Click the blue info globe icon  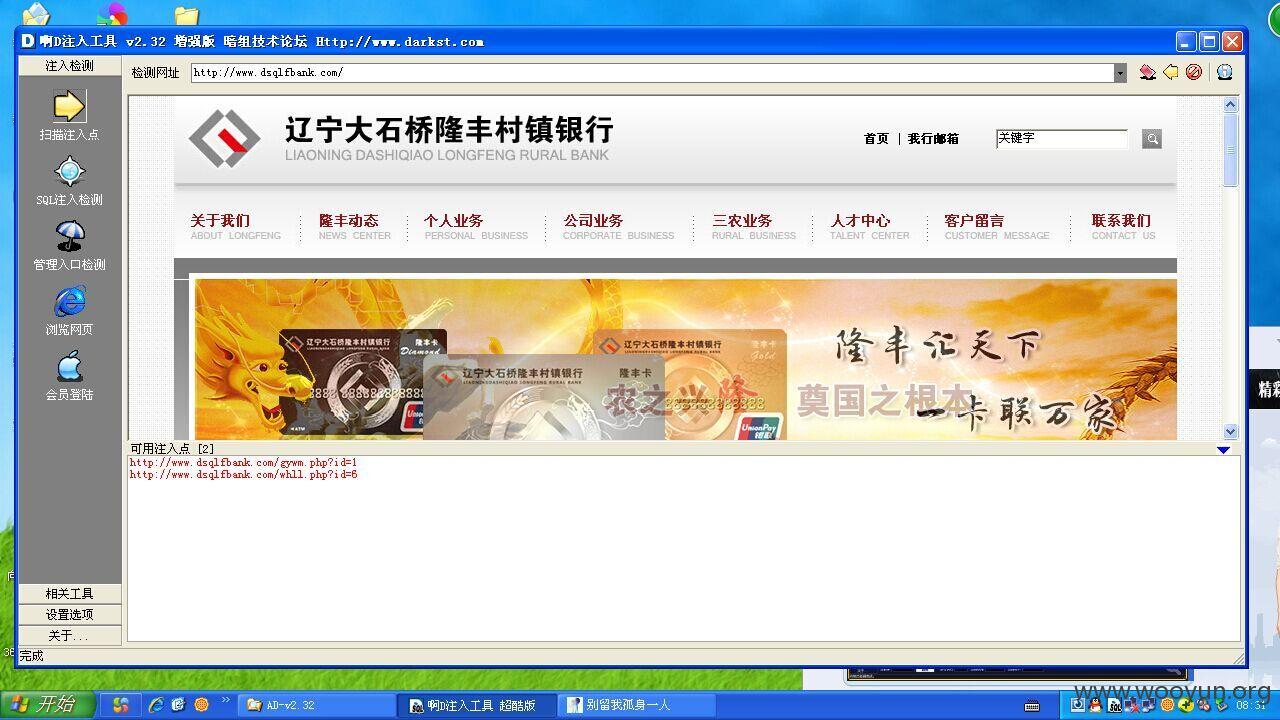click(1224, 72)
